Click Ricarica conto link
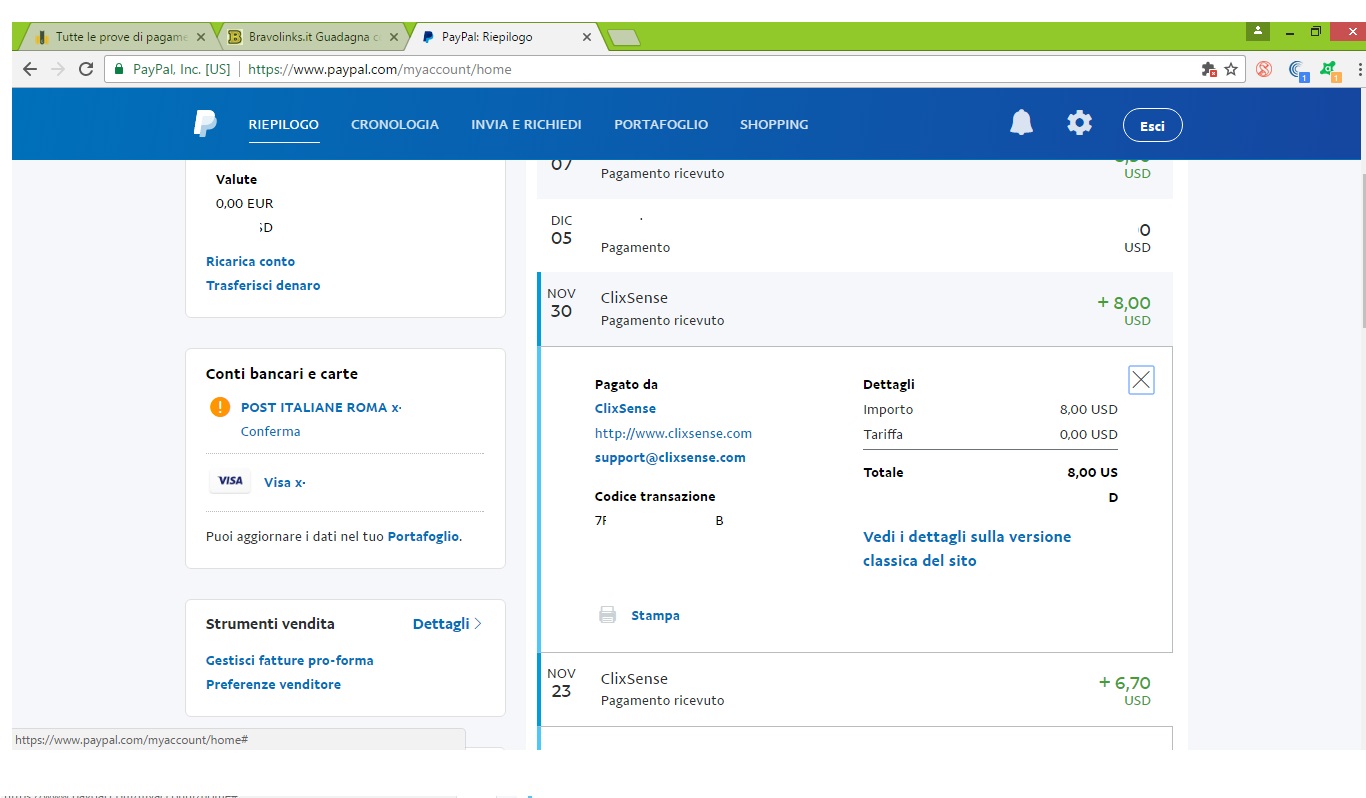 [x=251, y=261]
